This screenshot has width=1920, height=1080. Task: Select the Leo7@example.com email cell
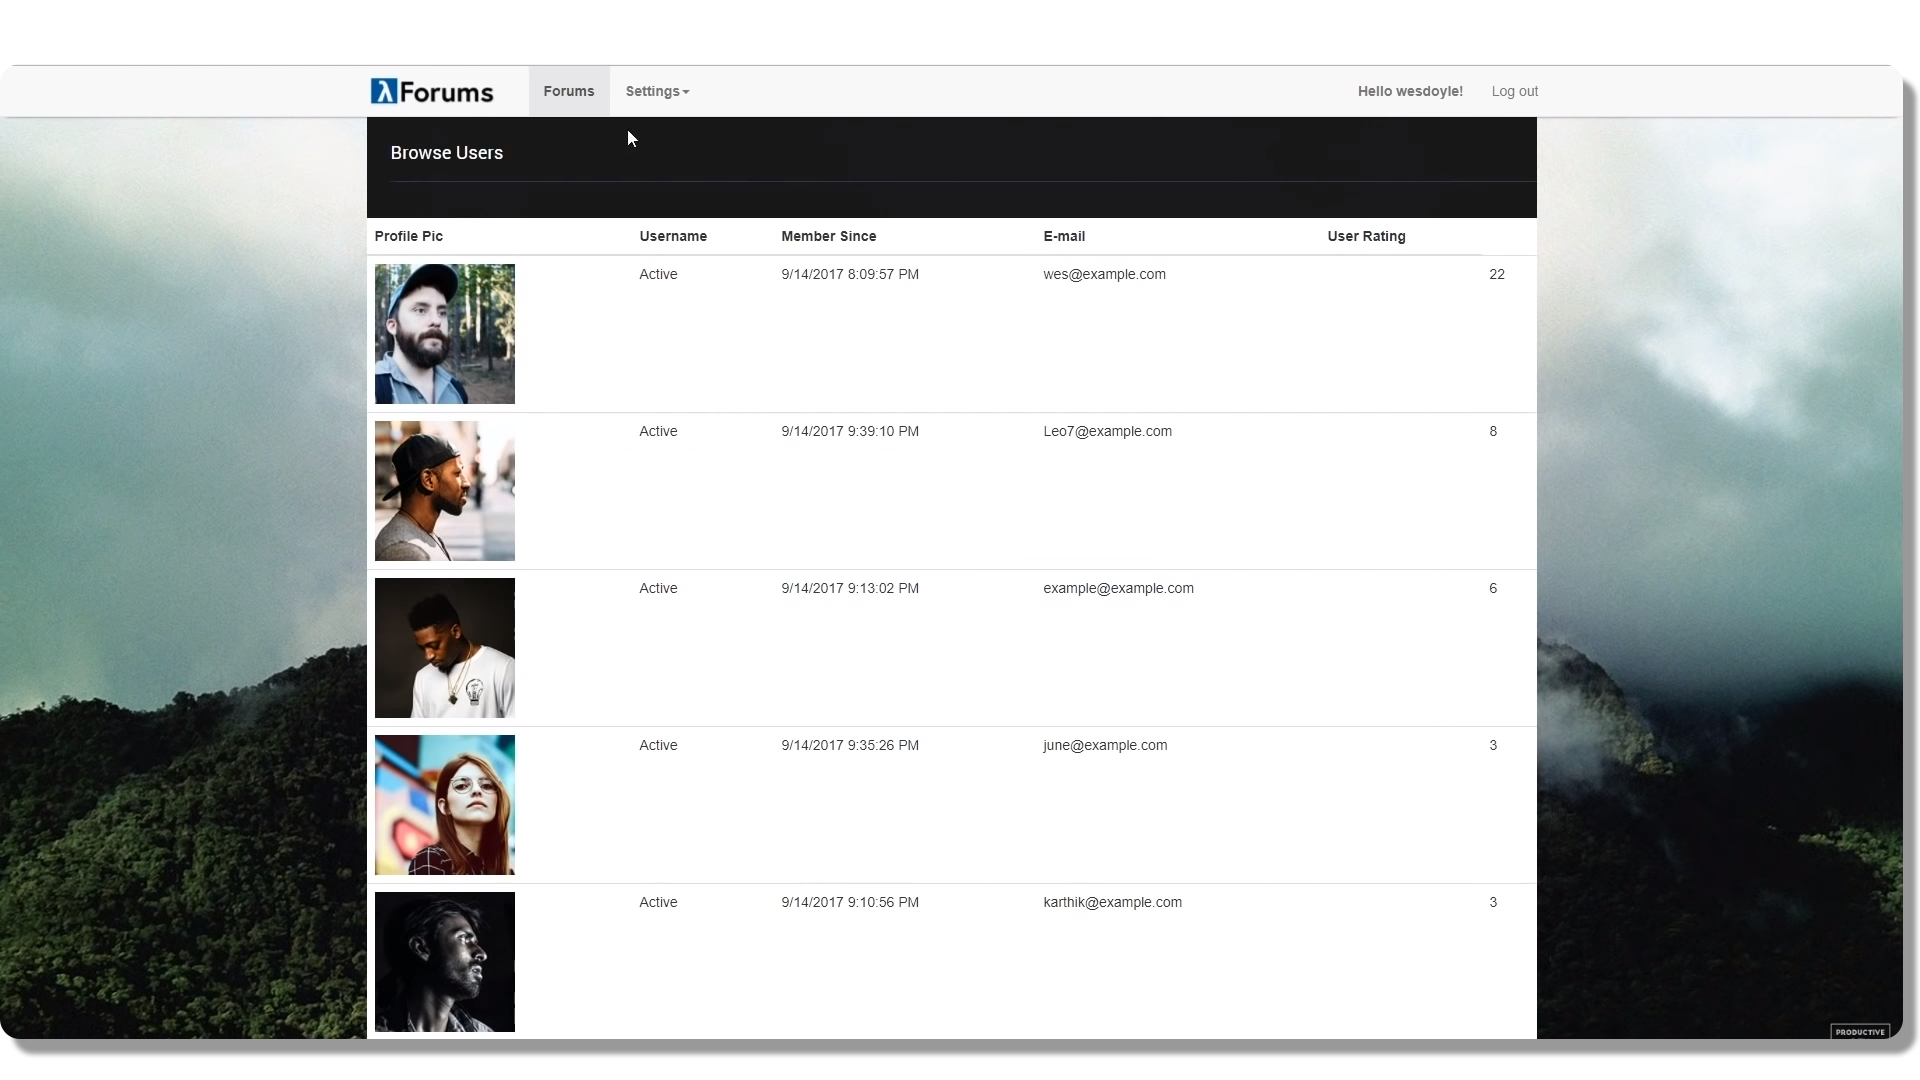tap(1107, 431)
